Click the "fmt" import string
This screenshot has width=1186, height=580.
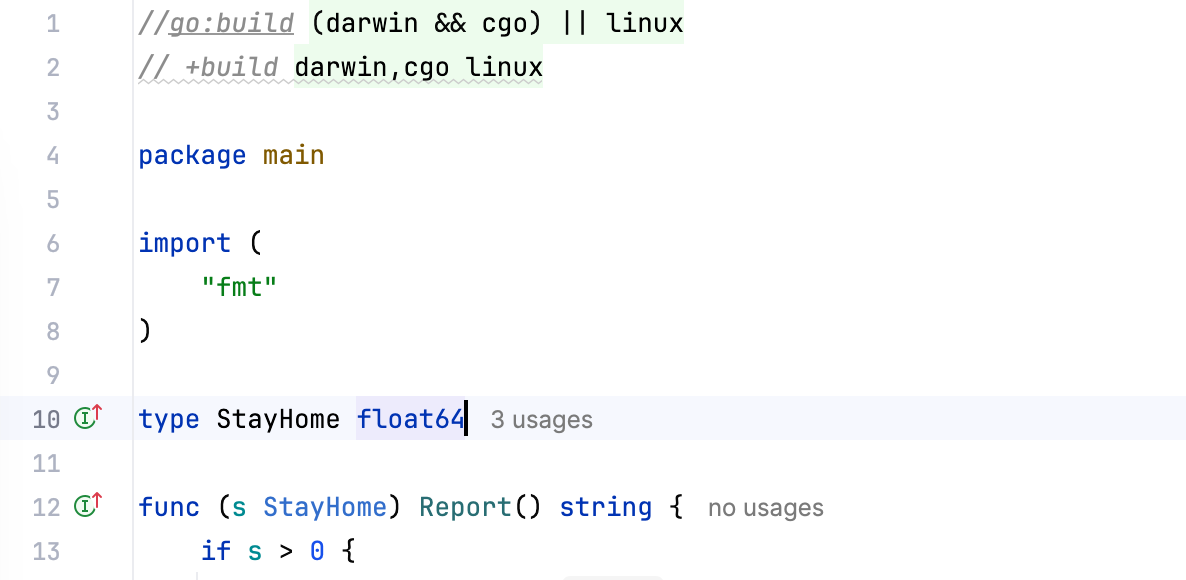[239, 287]
